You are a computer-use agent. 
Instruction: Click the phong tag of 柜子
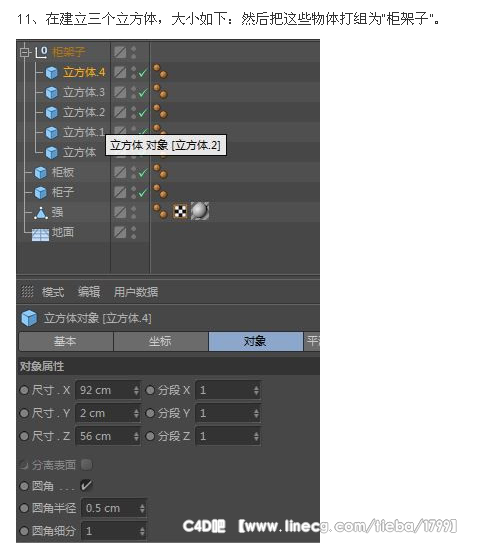coord(160,192)
